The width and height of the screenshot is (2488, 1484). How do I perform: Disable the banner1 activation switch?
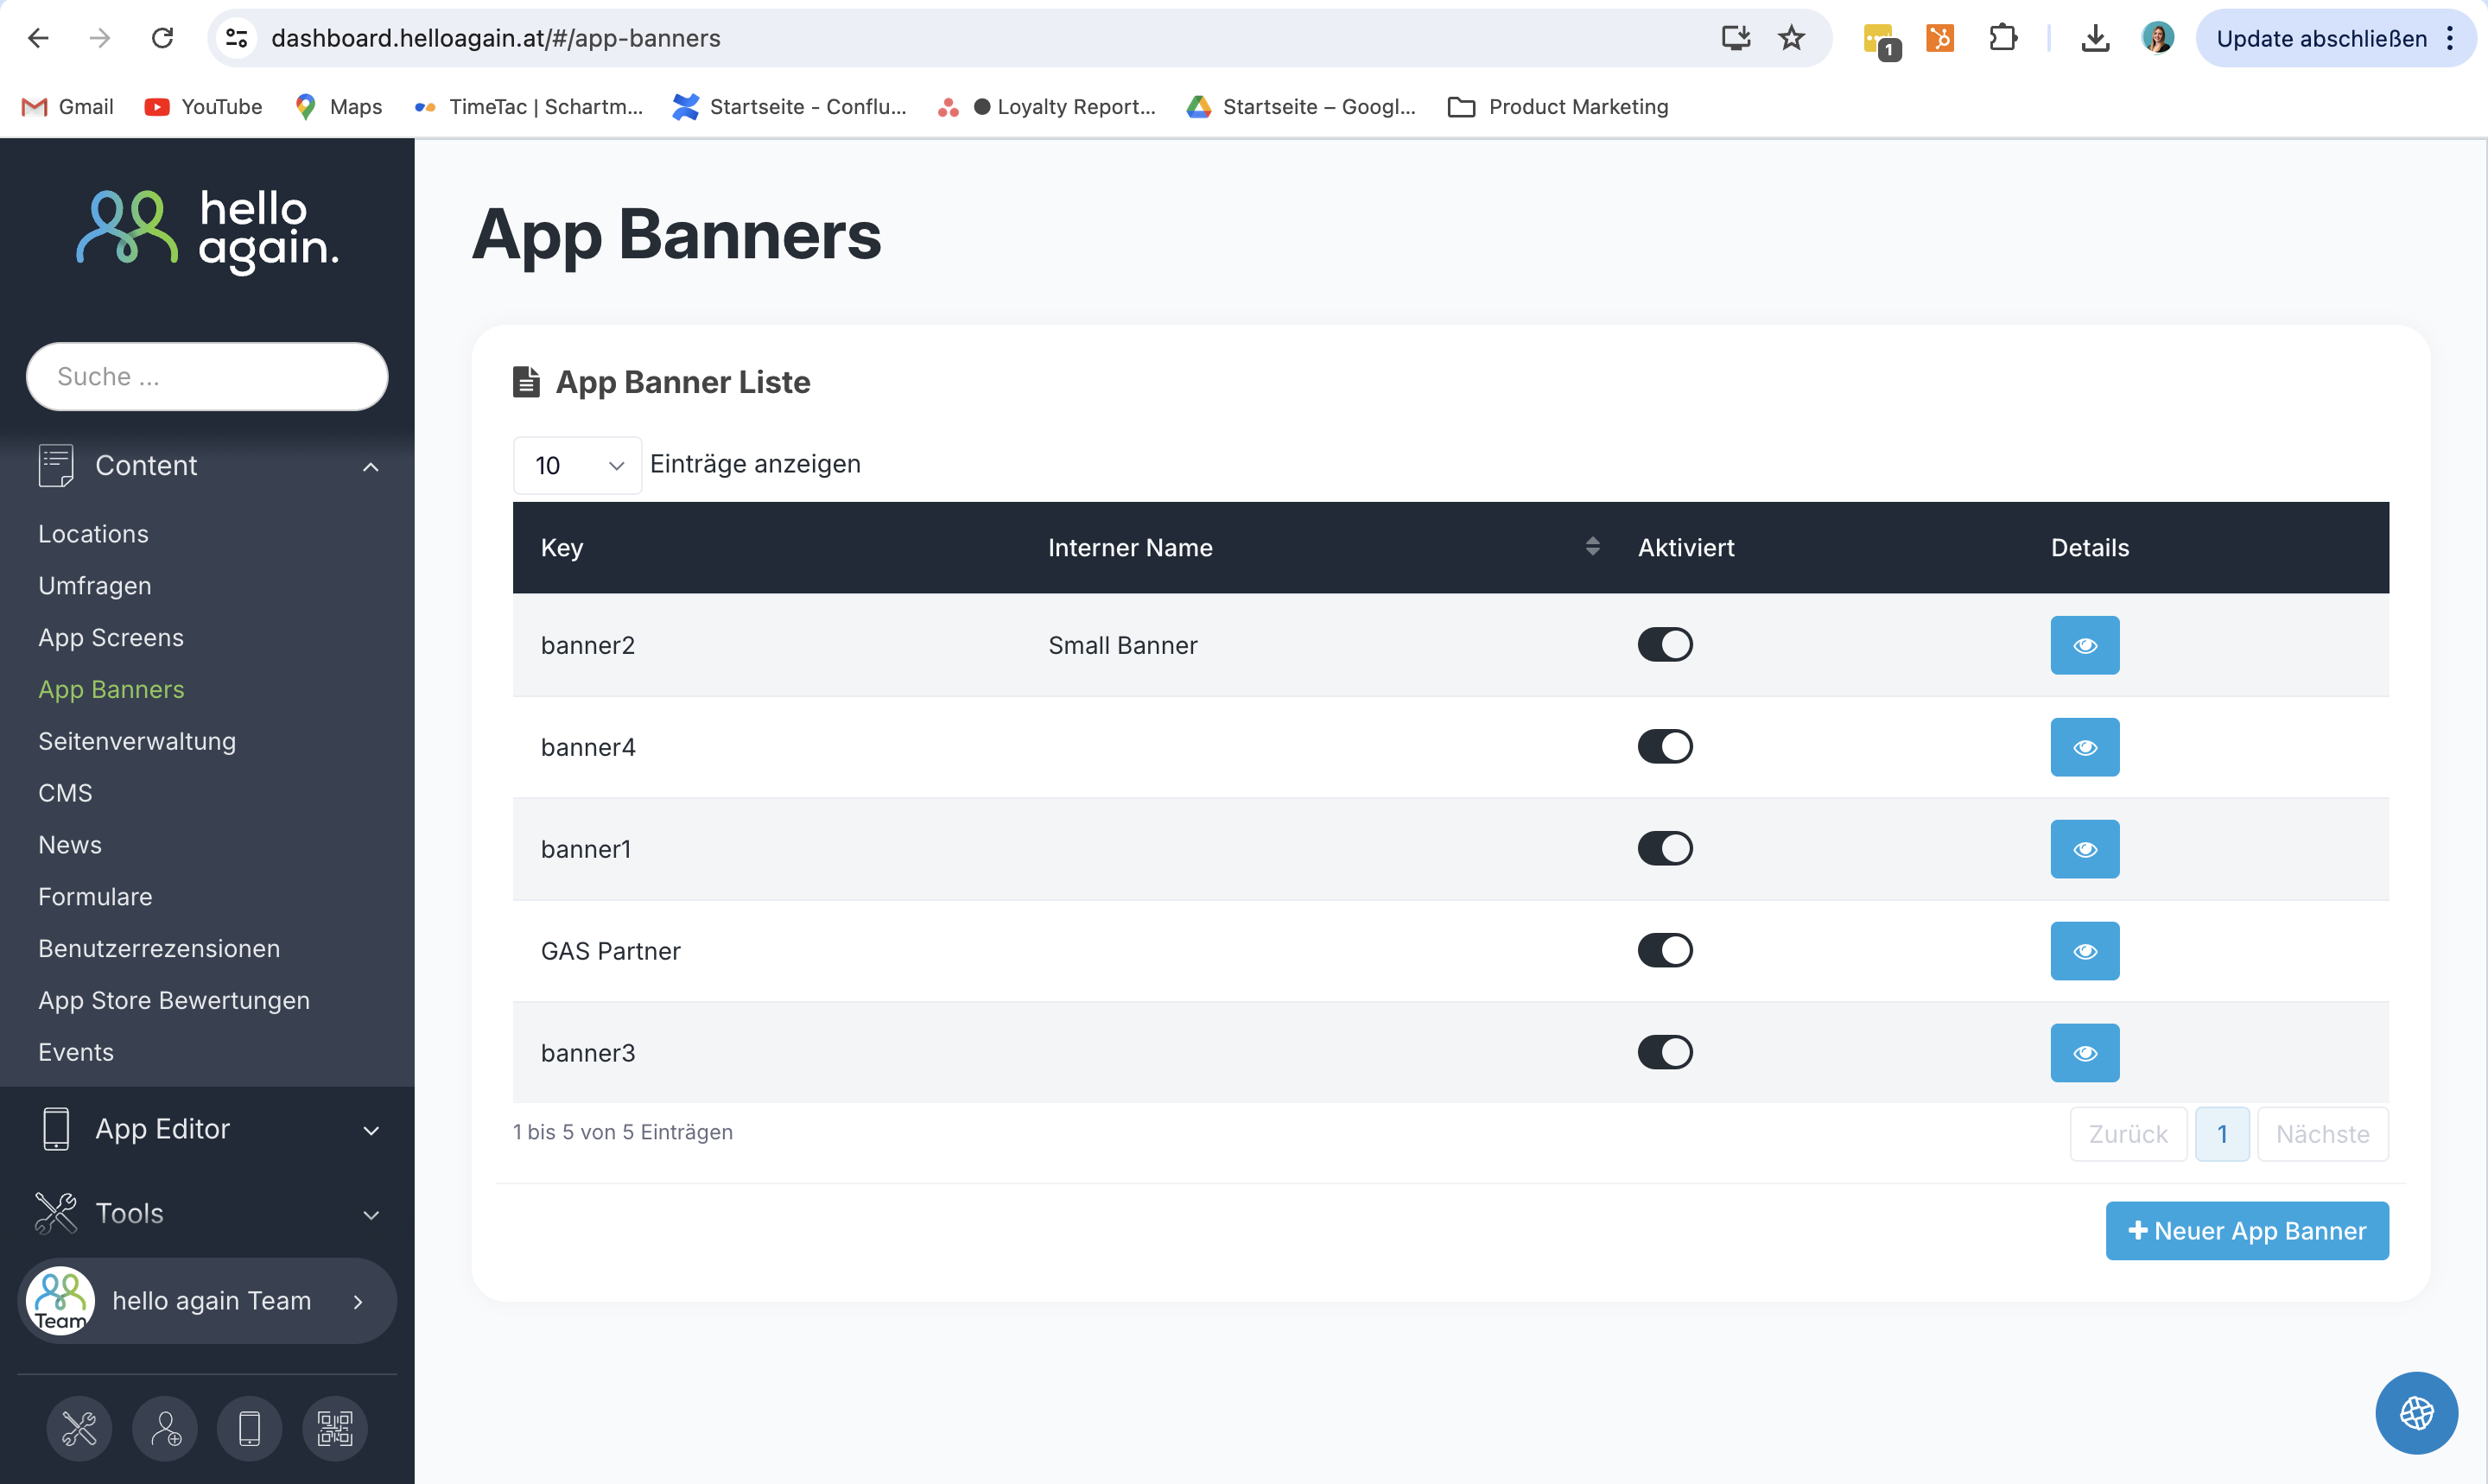pyautogui.click(x=1664, y=849)
